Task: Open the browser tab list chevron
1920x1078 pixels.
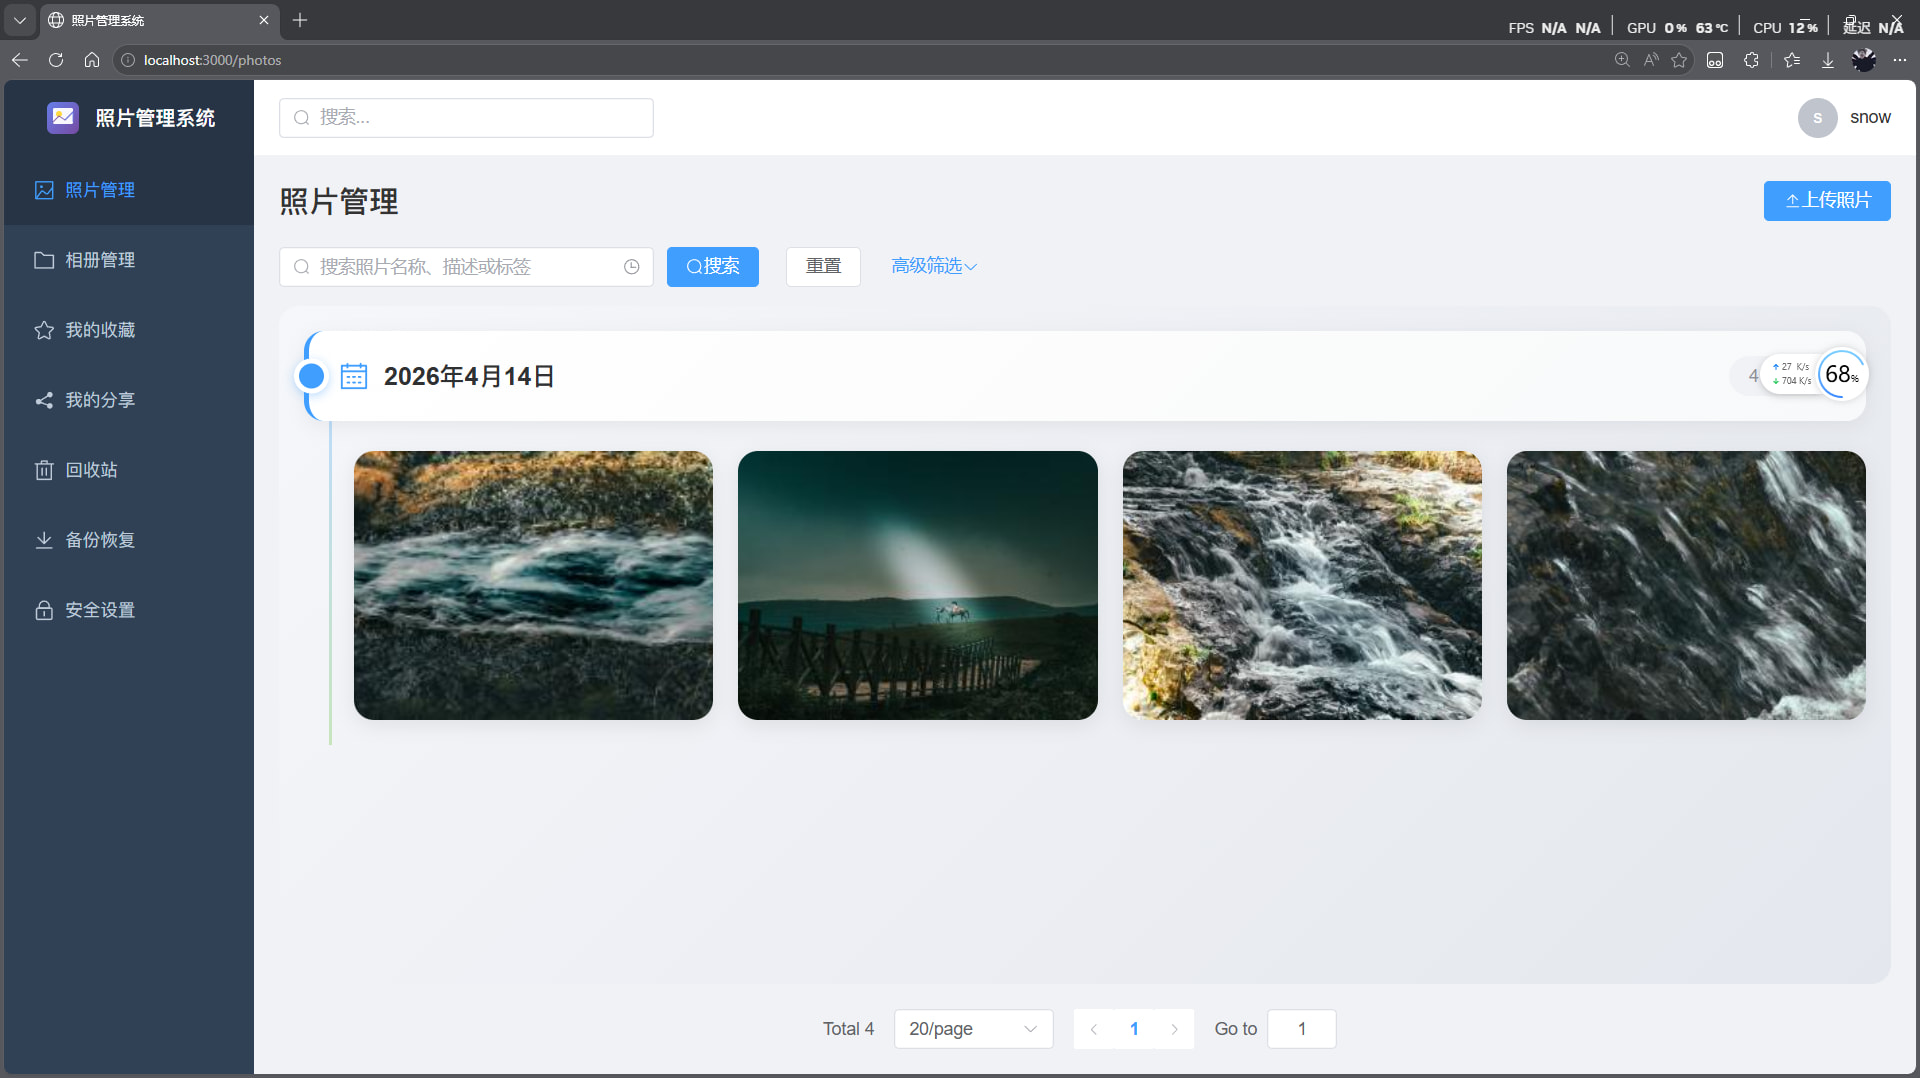Action: [19, 20]
